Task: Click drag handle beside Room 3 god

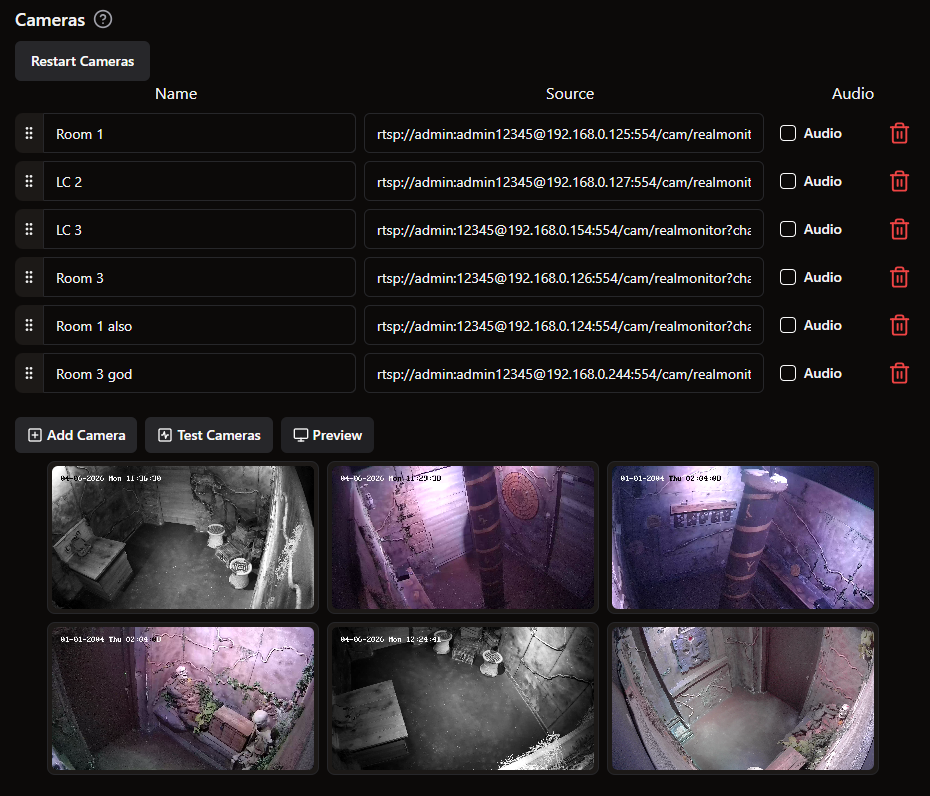Action: pos(29,373)
